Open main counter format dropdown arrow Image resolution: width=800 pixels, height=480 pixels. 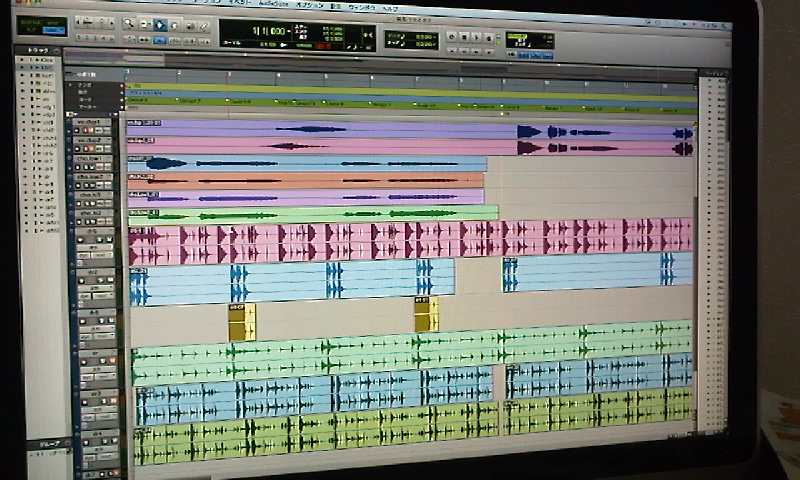(x=289, y=31)
